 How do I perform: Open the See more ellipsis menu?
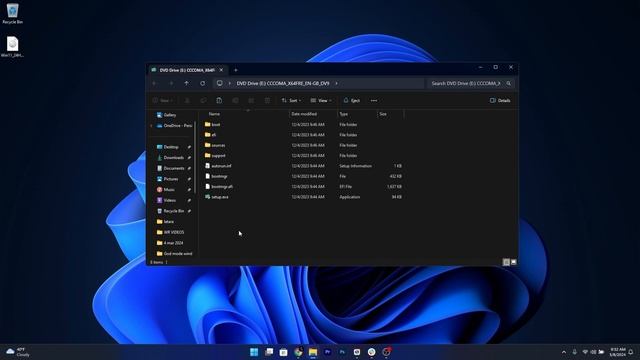(x=374, y=100)
